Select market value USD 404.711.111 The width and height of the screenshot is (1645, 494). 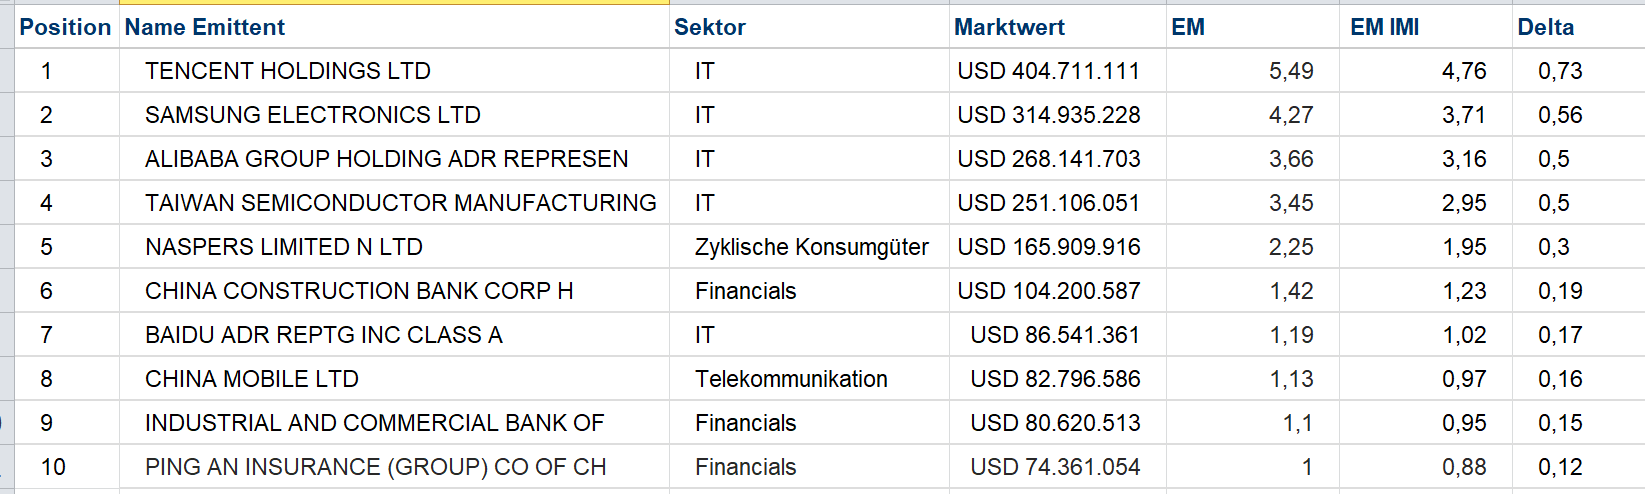pyautogui.click(x=1048, y=71)
